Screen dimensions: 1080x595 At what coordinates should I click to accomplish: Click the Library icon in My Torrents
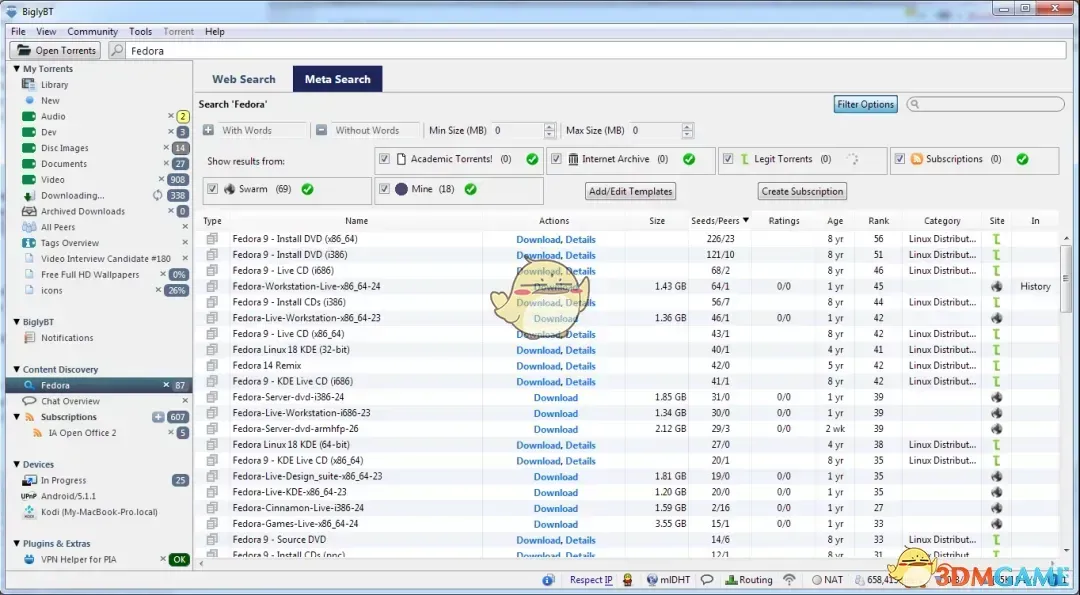pos(30,85)
